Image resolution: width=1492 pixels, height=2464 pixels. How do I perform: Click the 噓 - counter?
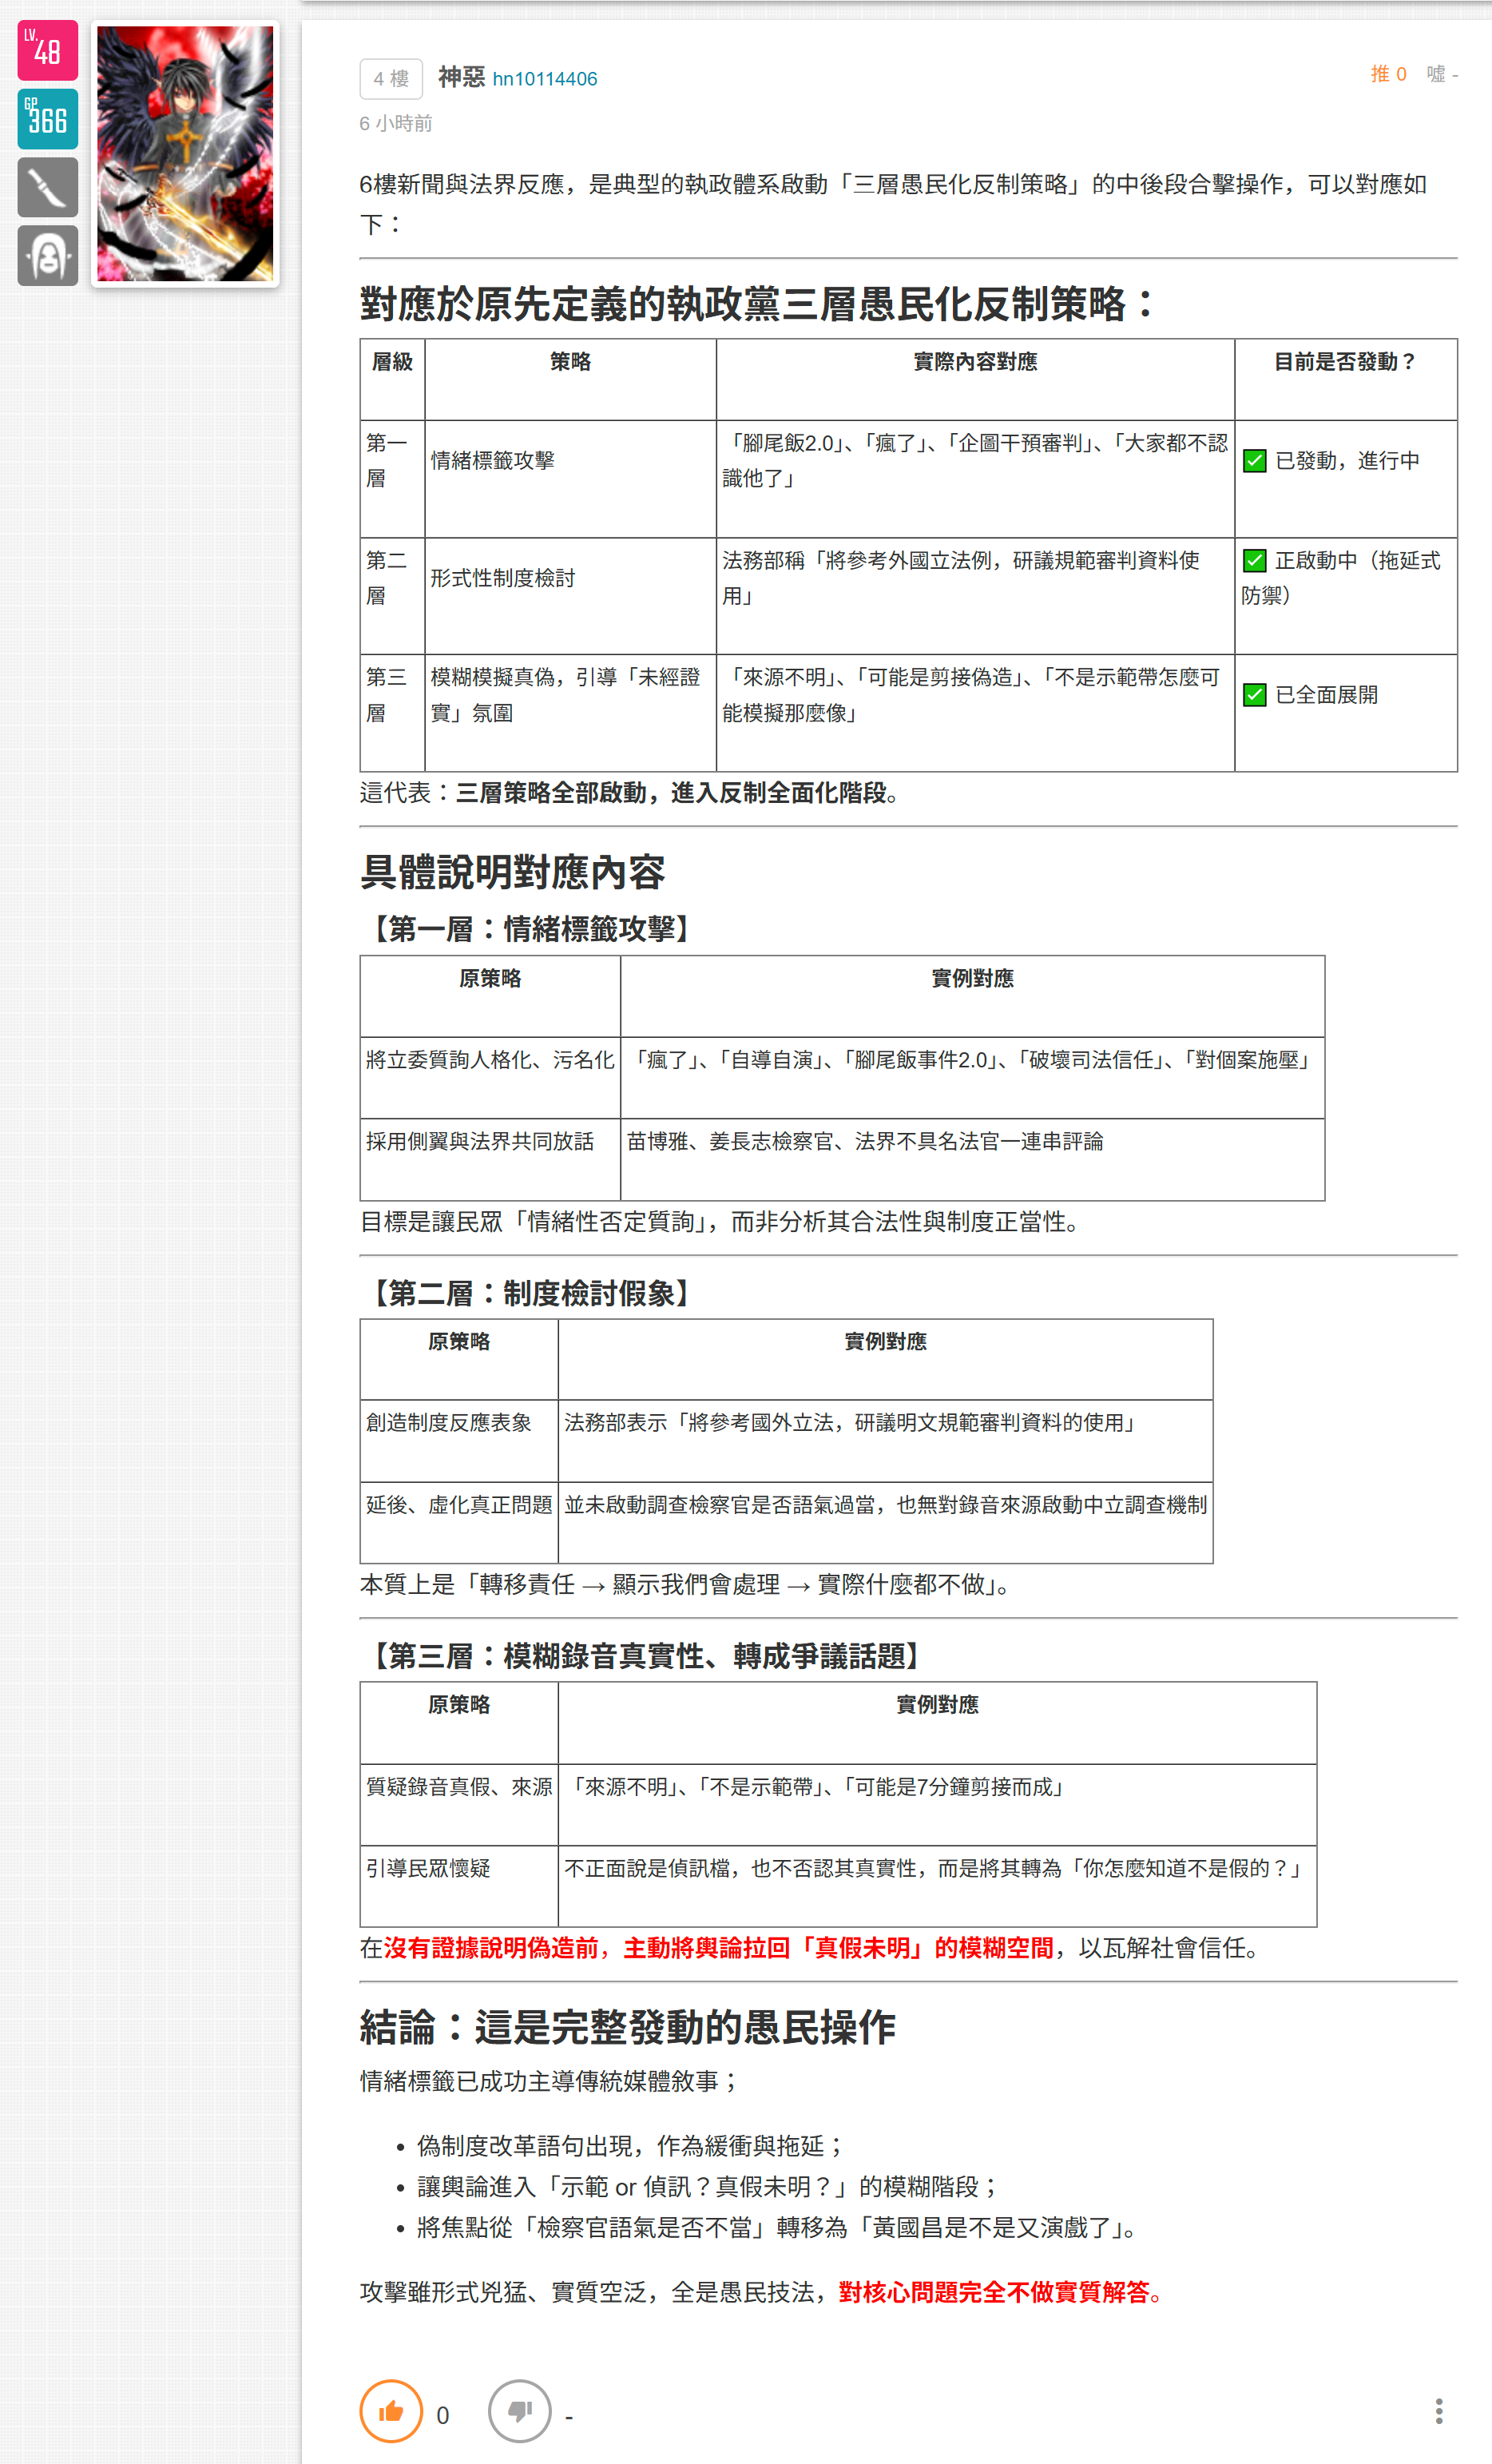coord(1442,74)
